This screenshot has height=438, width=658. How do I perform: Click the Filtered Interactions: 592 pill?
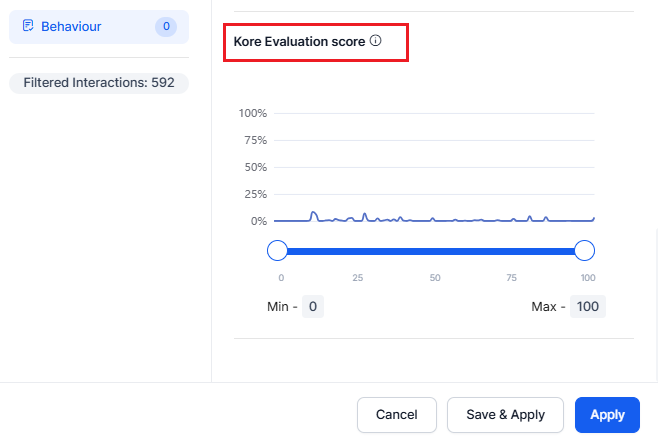(99, 83)
